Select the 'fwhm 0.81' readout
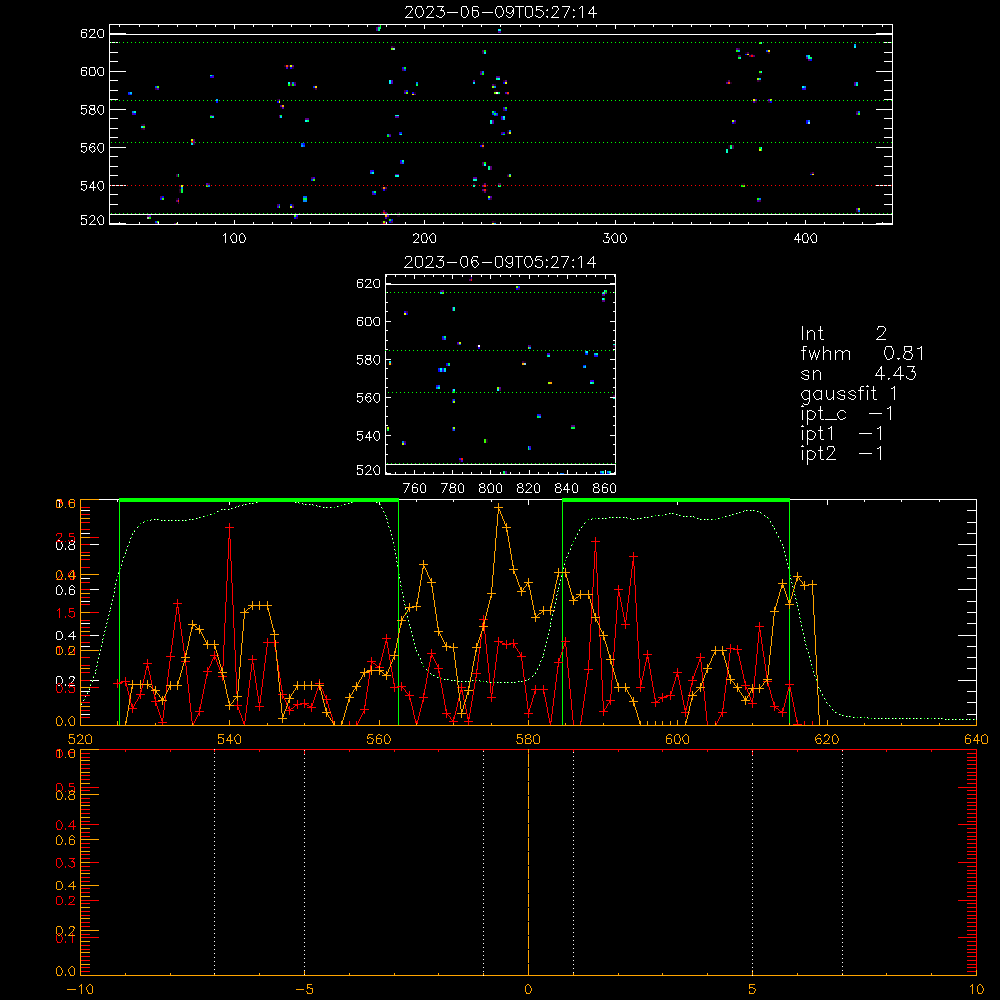Screen dimensions: 1000x1000 pos(862,353)
